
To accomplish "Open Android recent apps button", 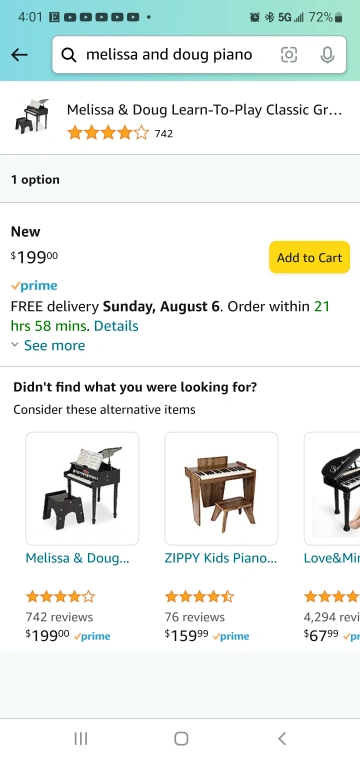I will point(80,739).
